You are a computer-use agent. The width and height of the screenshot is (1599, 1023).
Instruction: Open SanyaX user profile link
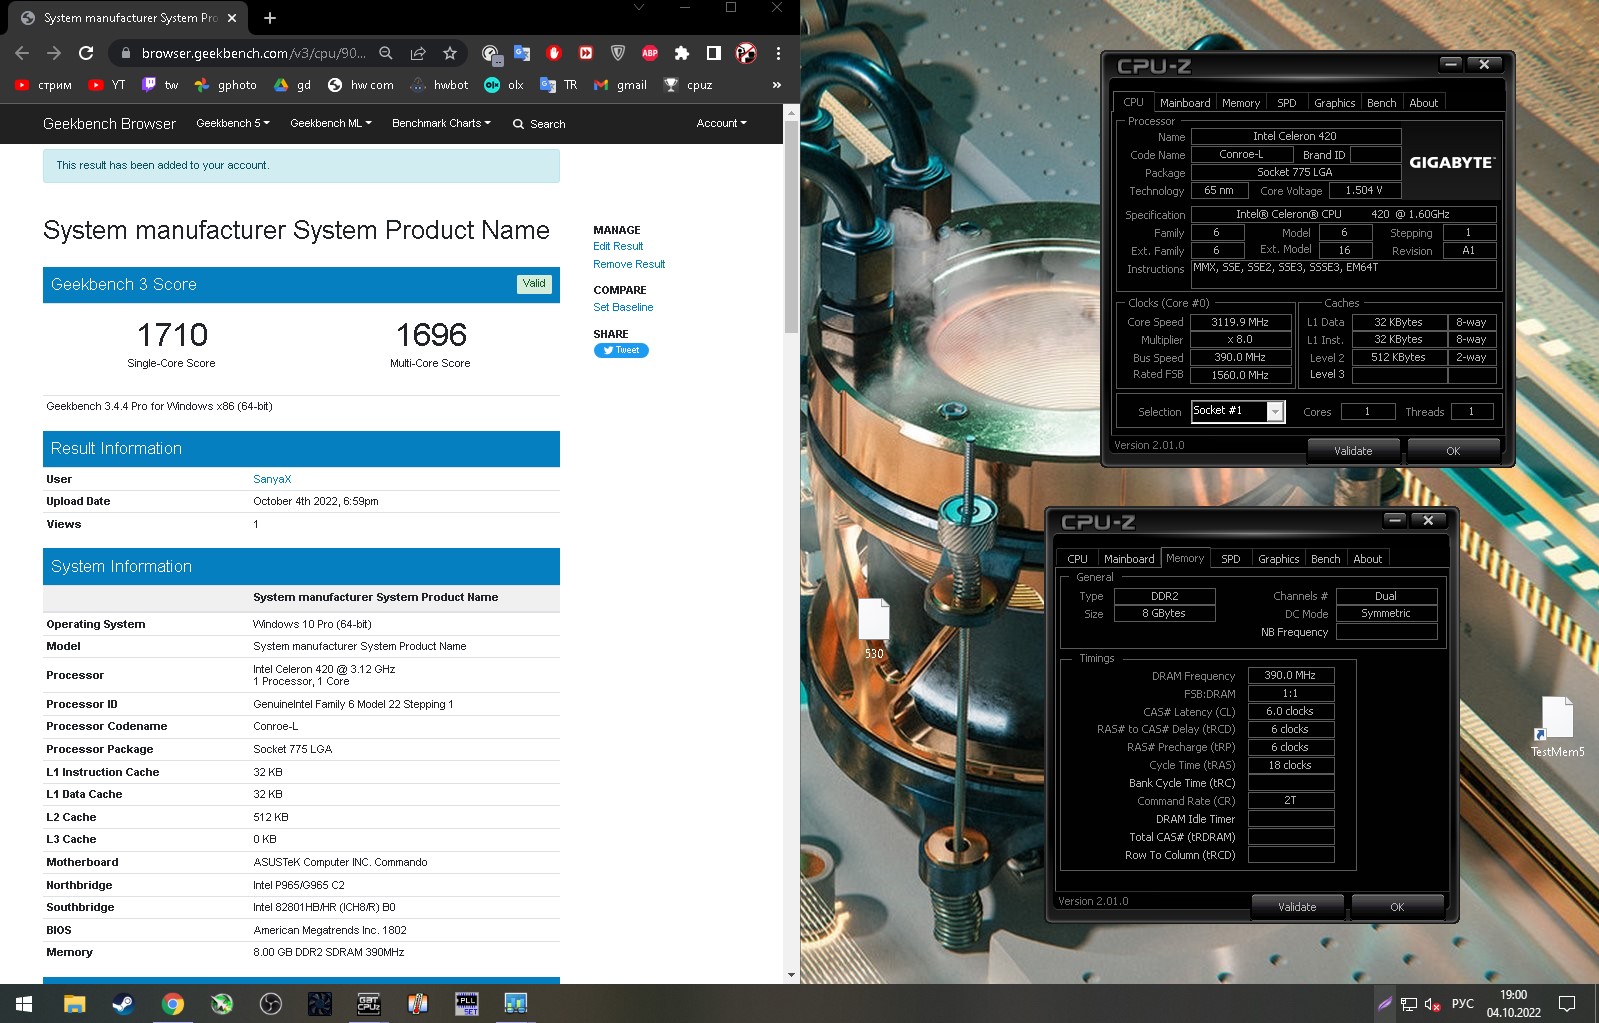tap(272, 479)
